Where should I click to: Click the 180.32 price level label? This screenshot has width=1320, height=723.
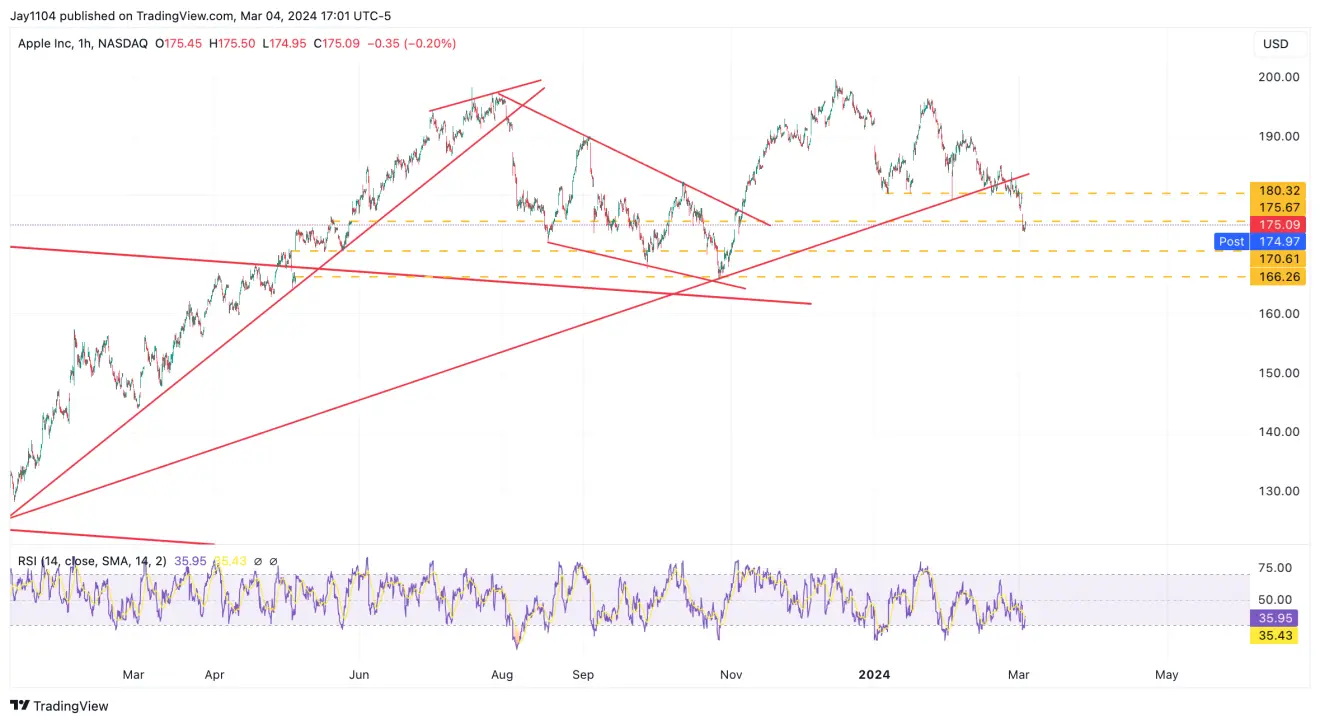click(1278, 191)
